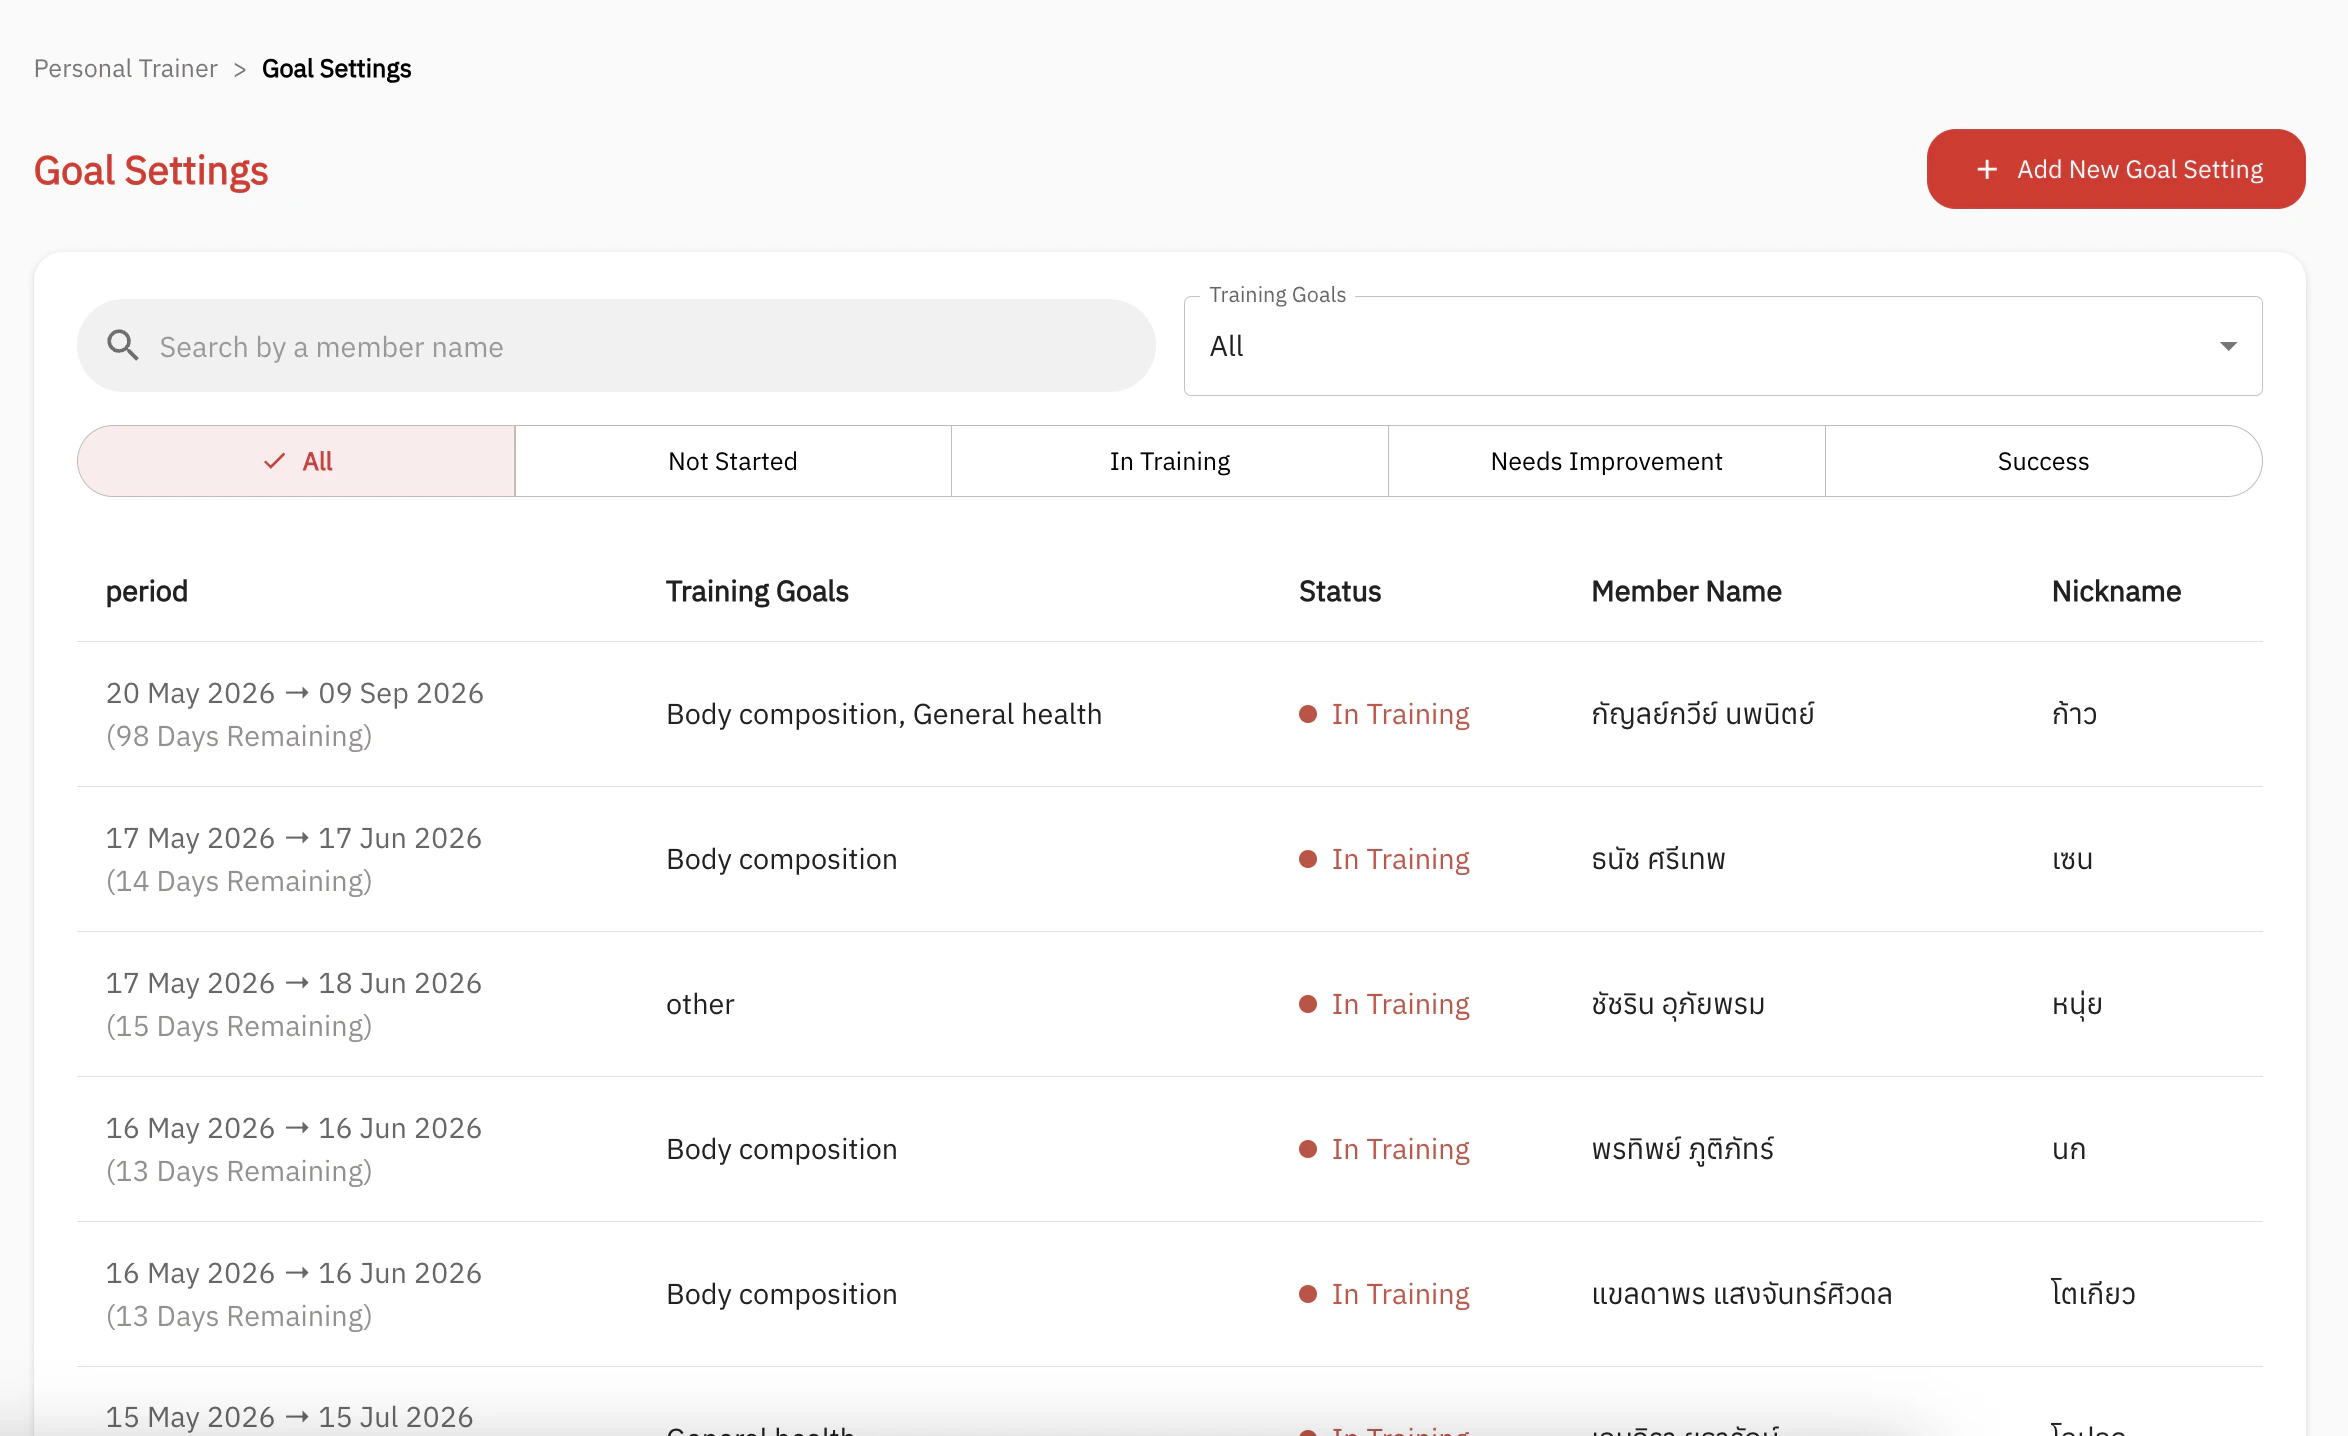
Task: Click nickname ก้าว
Action: (x=2074, y=714)
